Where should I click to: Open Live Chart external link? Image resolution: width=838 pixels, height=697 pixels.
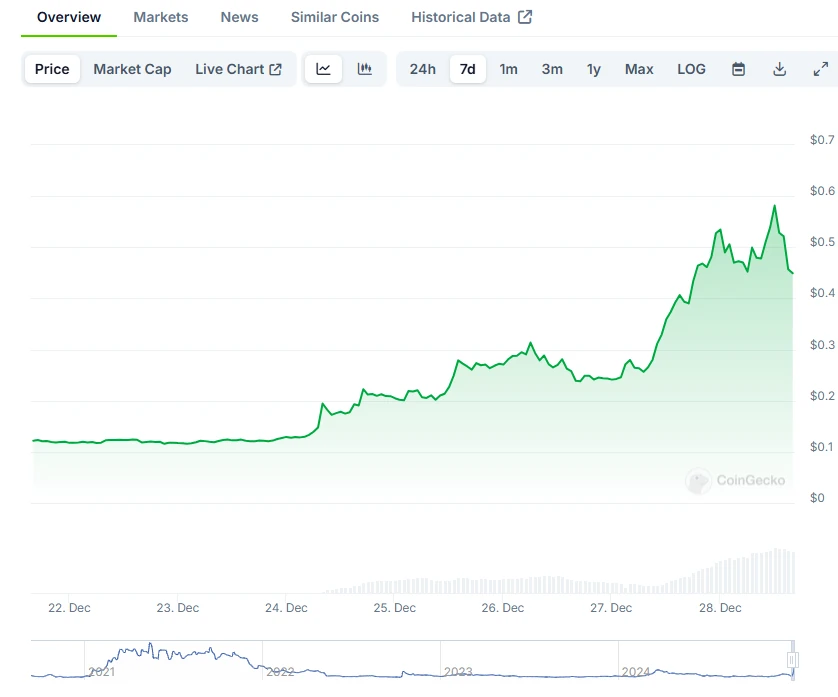(x=238, y=69)
